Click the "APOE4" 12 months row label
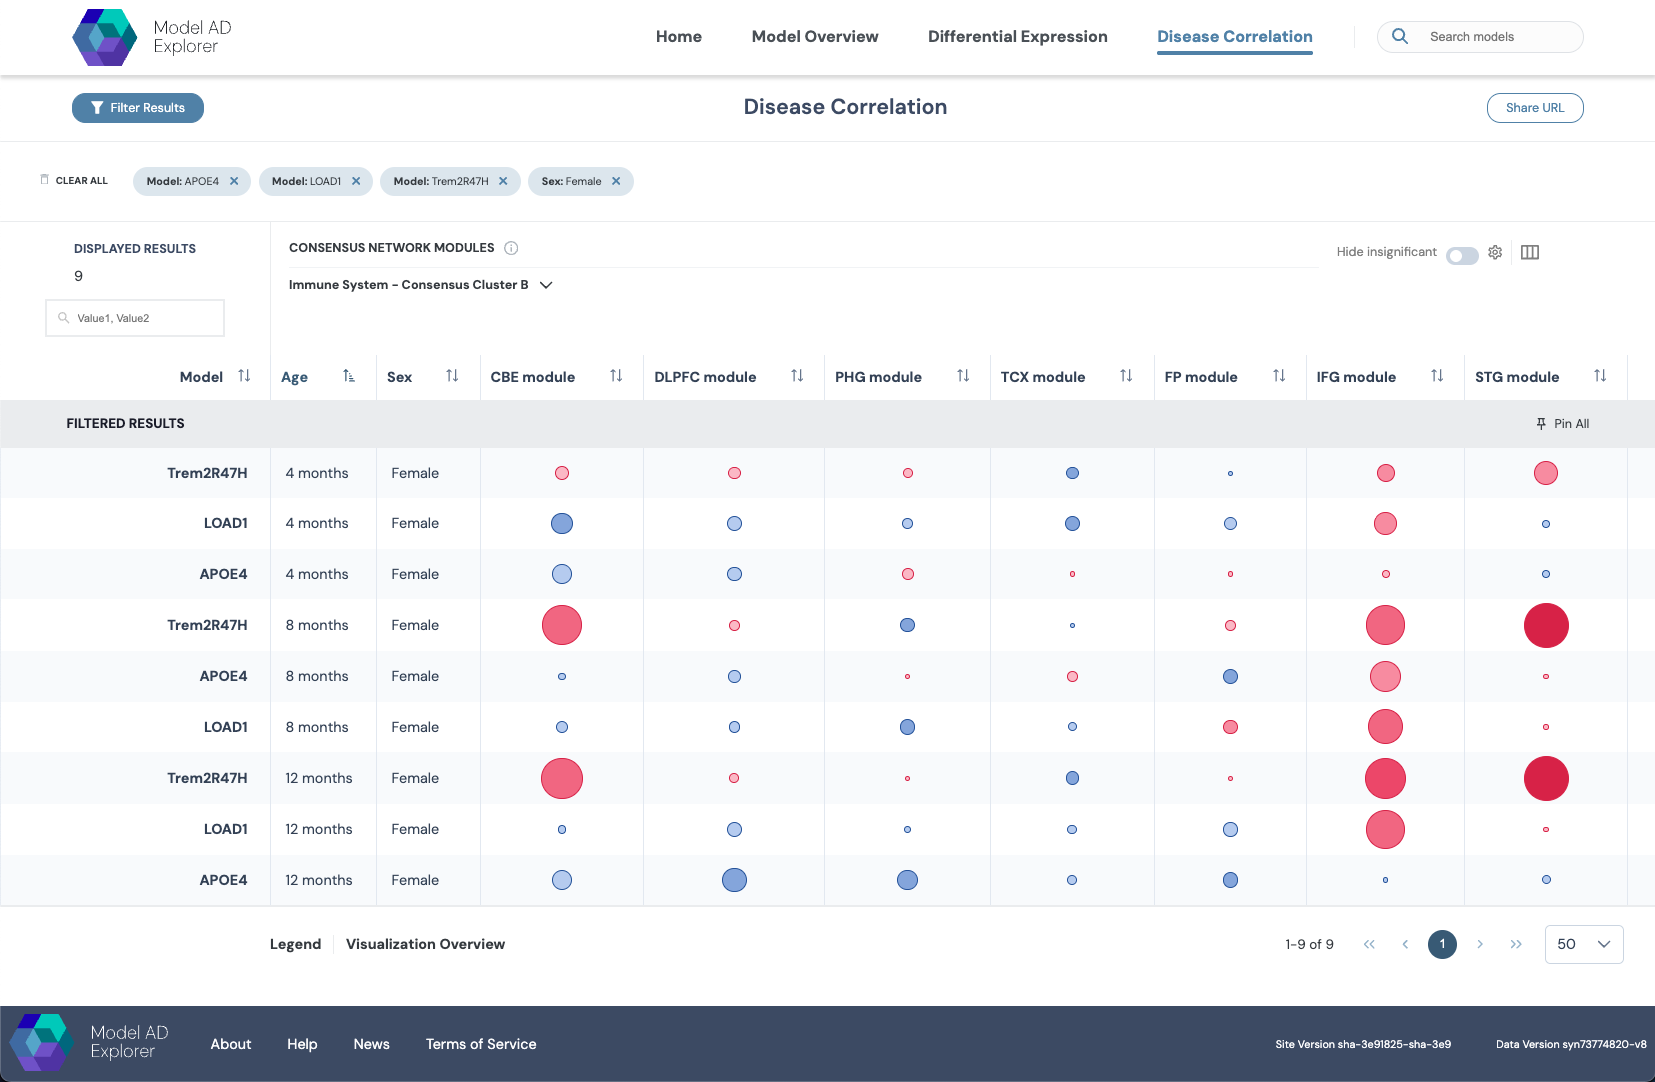 [223, 880]
